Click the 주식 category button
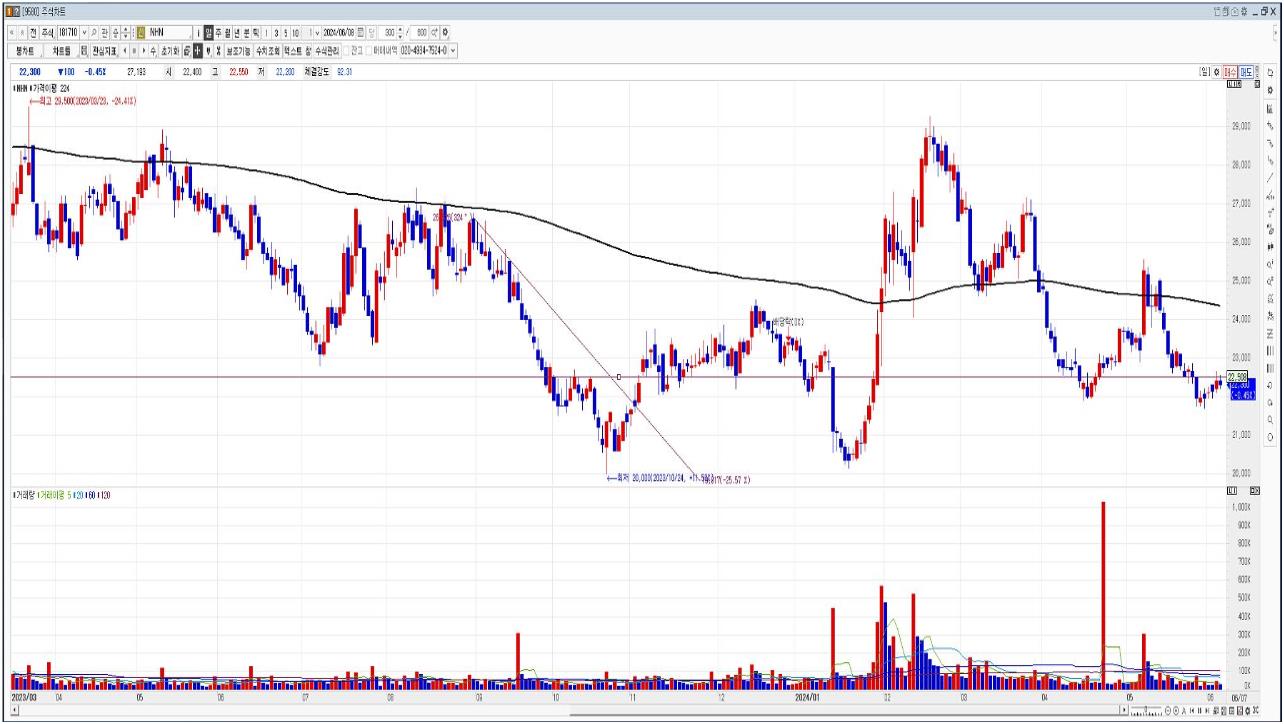The image size is (1284, 724). coord(47,33)
